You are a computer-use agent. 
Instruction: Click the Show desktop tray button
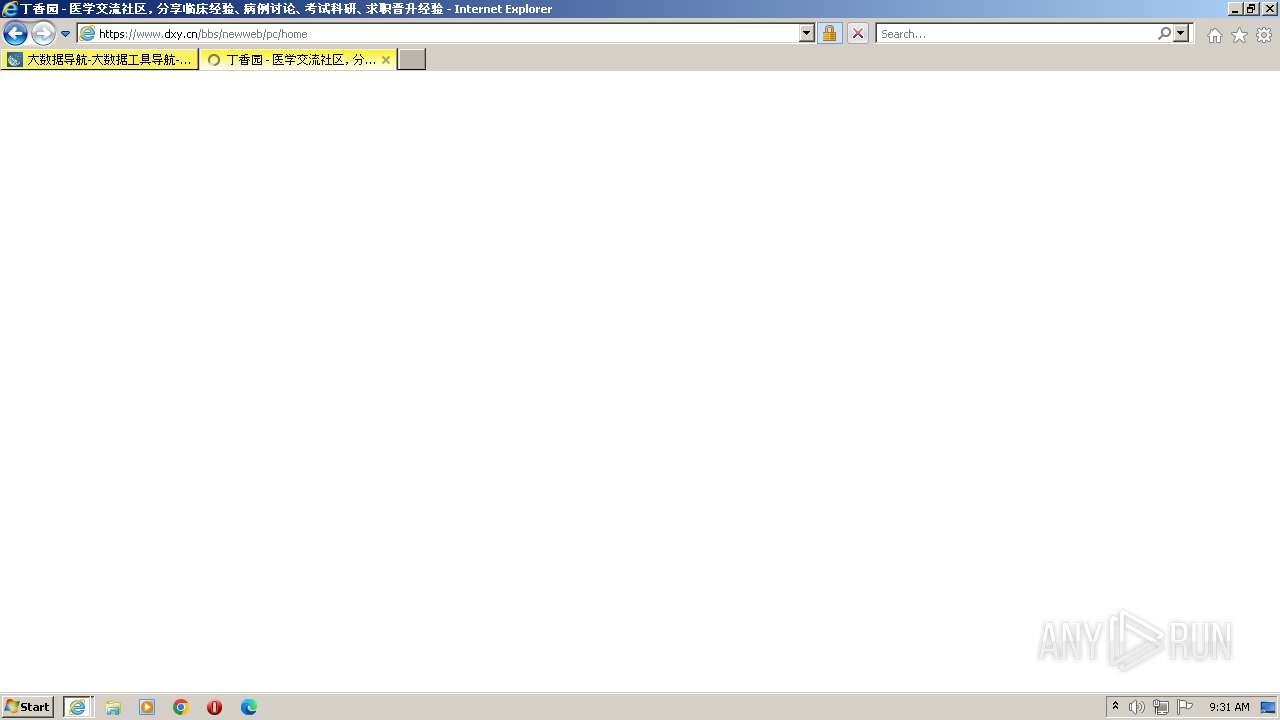1269,707
